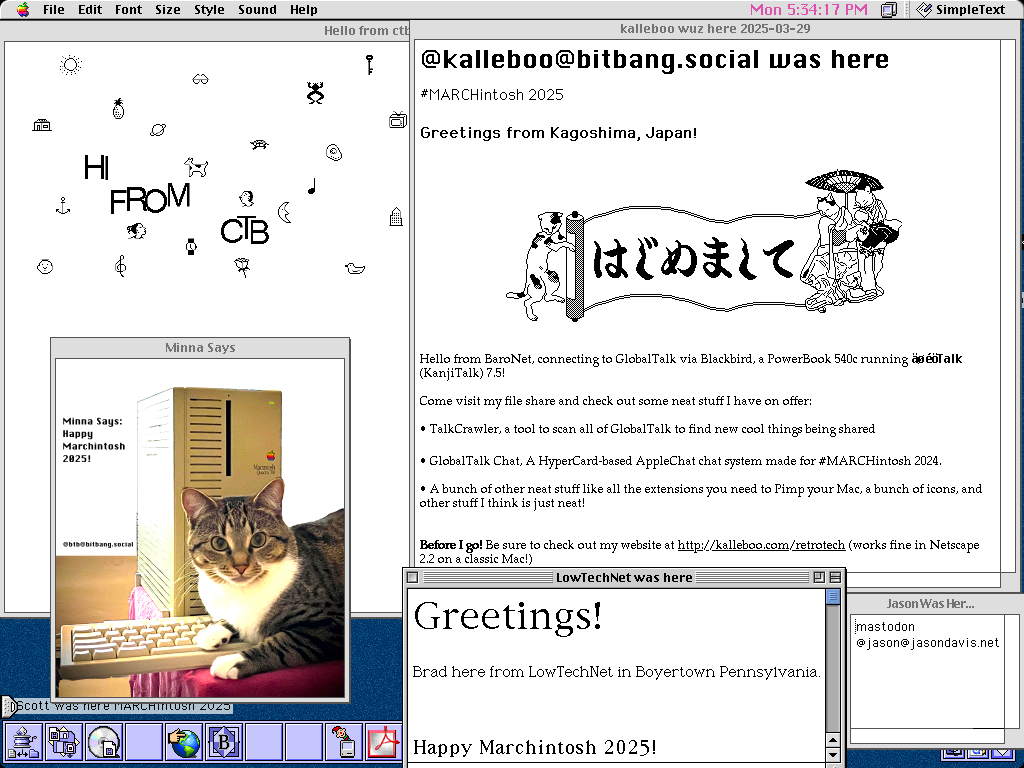Click the Acrobat launcher icon

[x=383, y=742]
